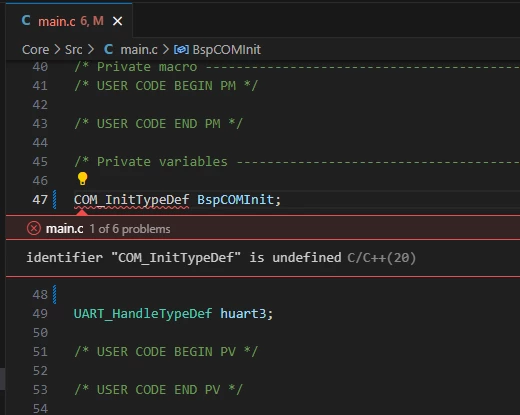520x415 pixels.
Task: Open the Core breadcrumb folder
Action: coord(35,50)
